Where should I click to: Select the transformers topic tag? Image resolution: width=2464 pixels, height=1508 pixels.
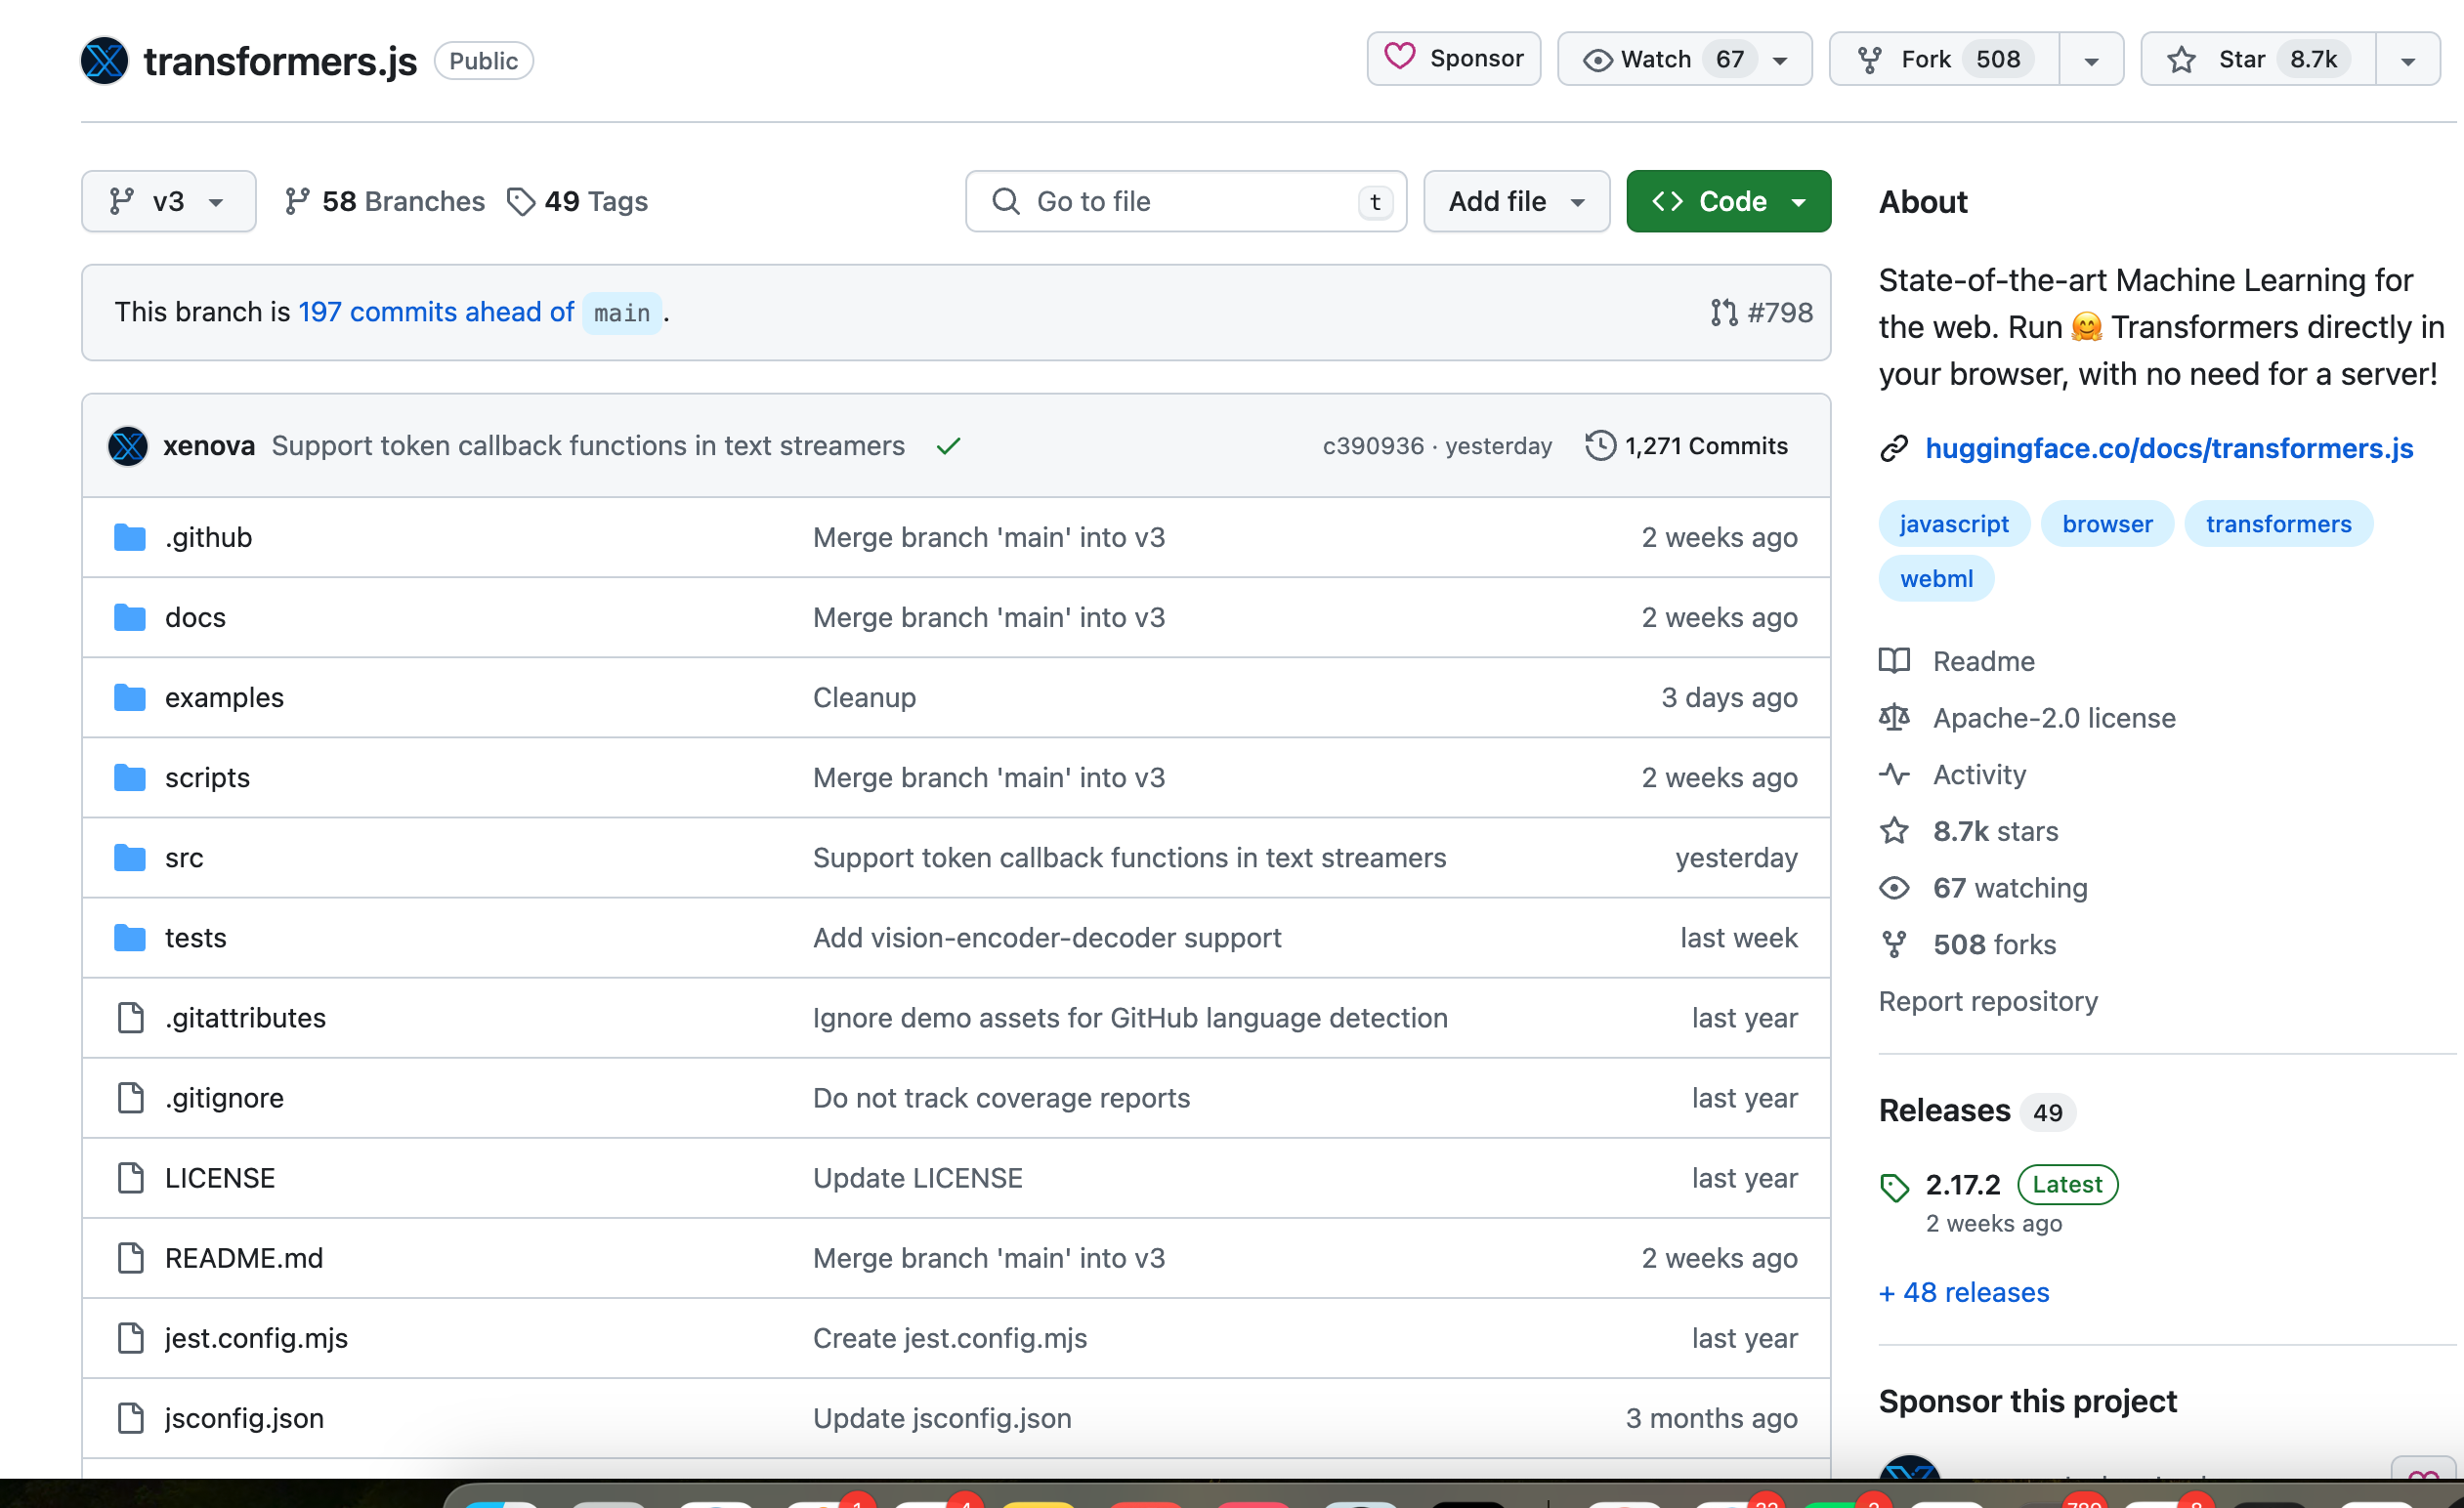click(2278, 523)
